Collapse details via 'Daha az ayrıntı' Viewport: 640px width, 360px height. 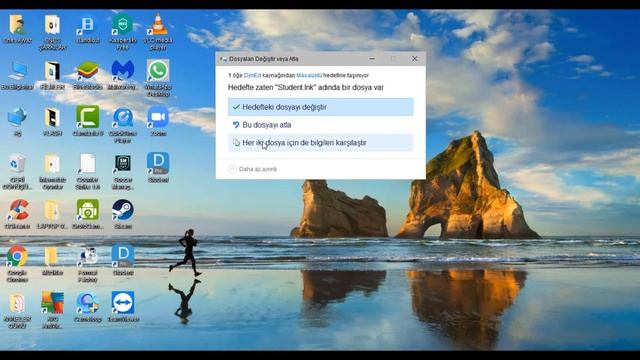(x=253, y=169)
